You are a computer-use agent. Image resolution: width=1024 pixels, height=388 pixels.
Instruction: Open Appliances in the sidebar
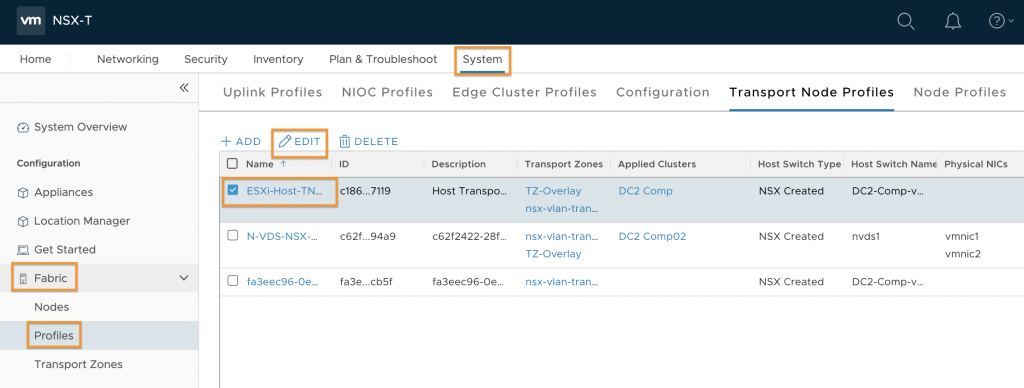click(x=63, y=192)
